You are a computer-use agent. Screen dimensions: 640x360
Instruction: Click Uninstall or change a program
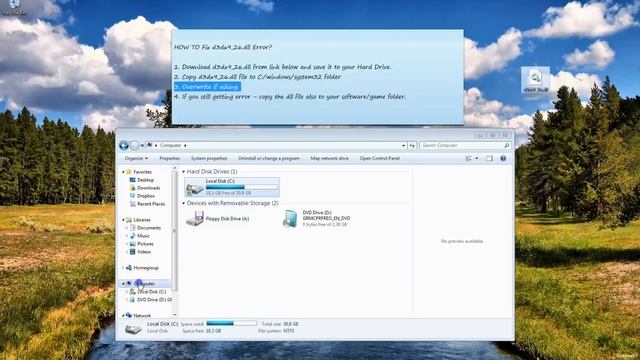(269, 158)
